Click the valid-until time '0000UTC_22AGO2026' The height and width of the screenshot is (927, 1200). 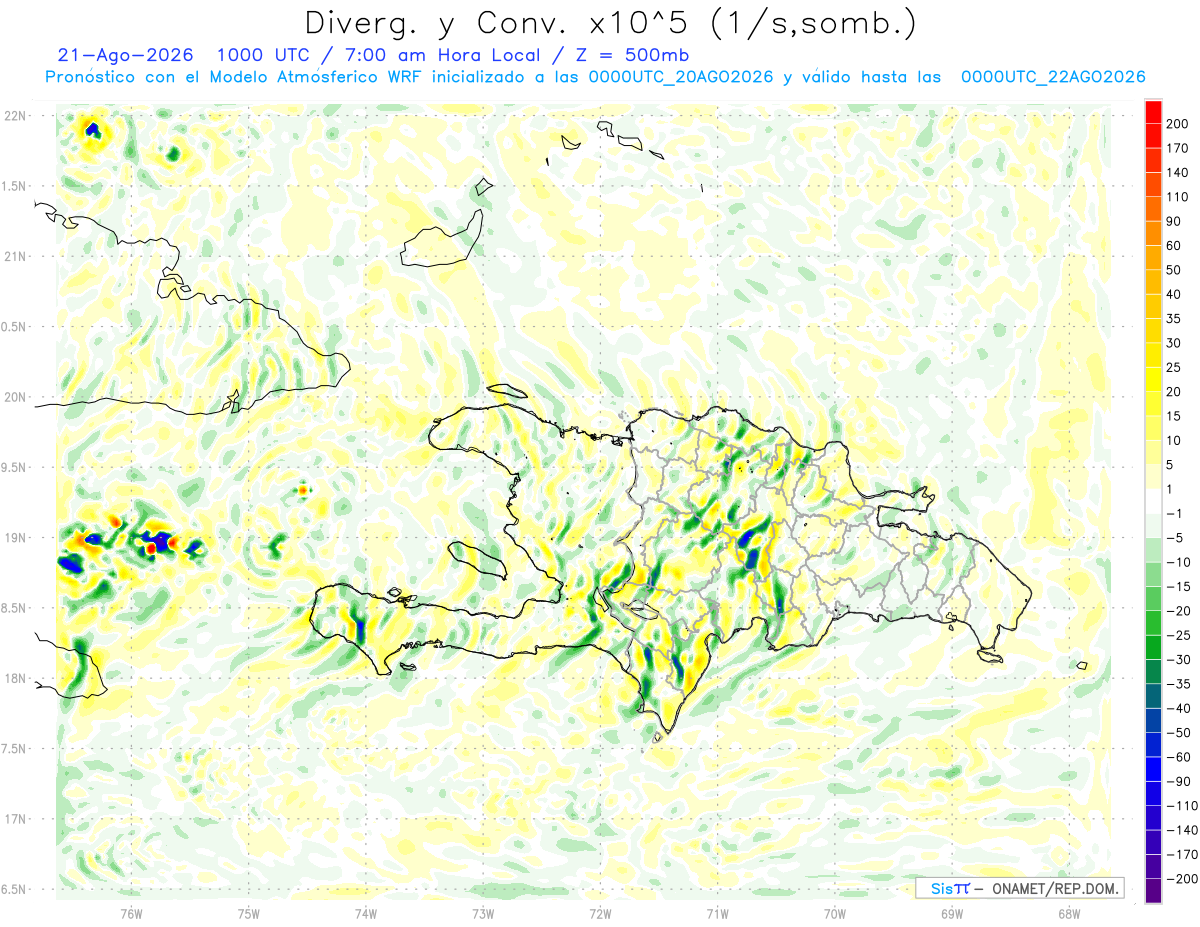(x=1053, y=77)
